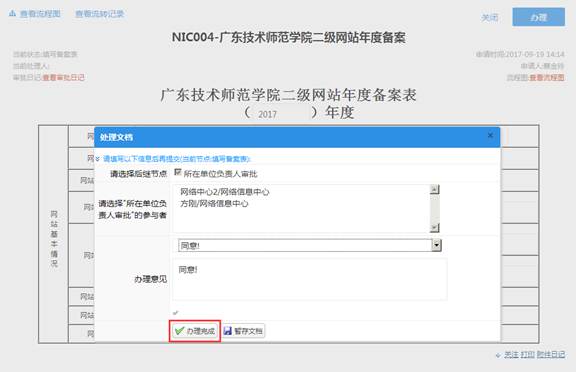
Task: Open the red 查看审批日记 link
Action: coord(64,77)
